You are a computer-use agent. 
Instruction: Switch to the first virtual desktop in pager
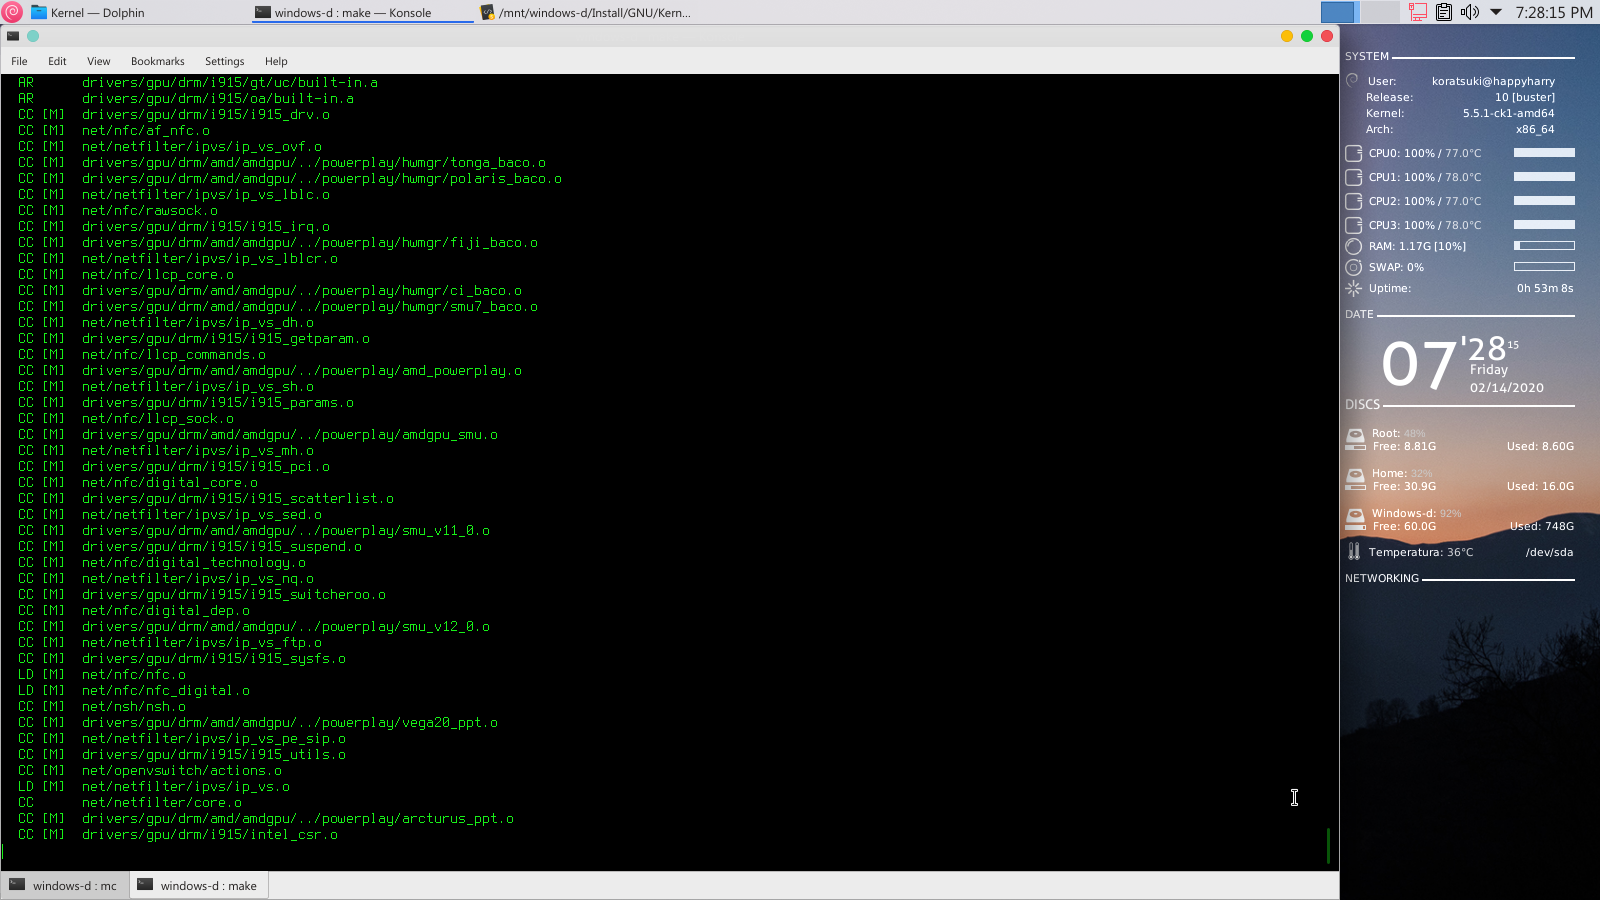click(1338, 12)
